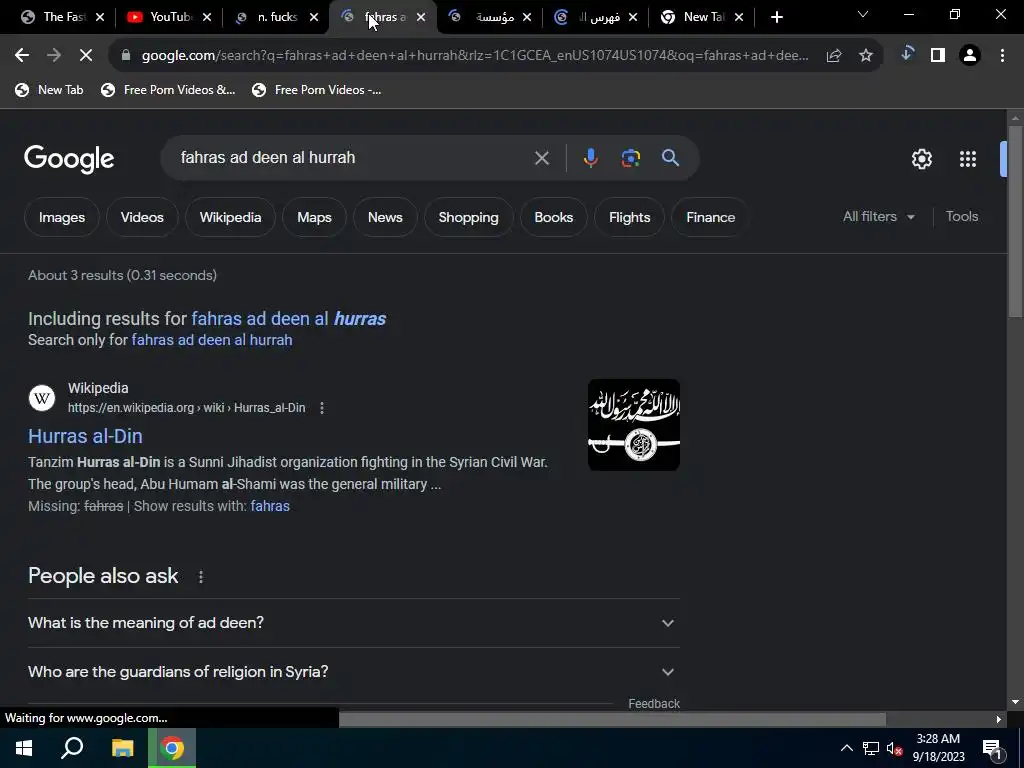Click the vertical scrollbar down arrow

[x=1015, y=702]
